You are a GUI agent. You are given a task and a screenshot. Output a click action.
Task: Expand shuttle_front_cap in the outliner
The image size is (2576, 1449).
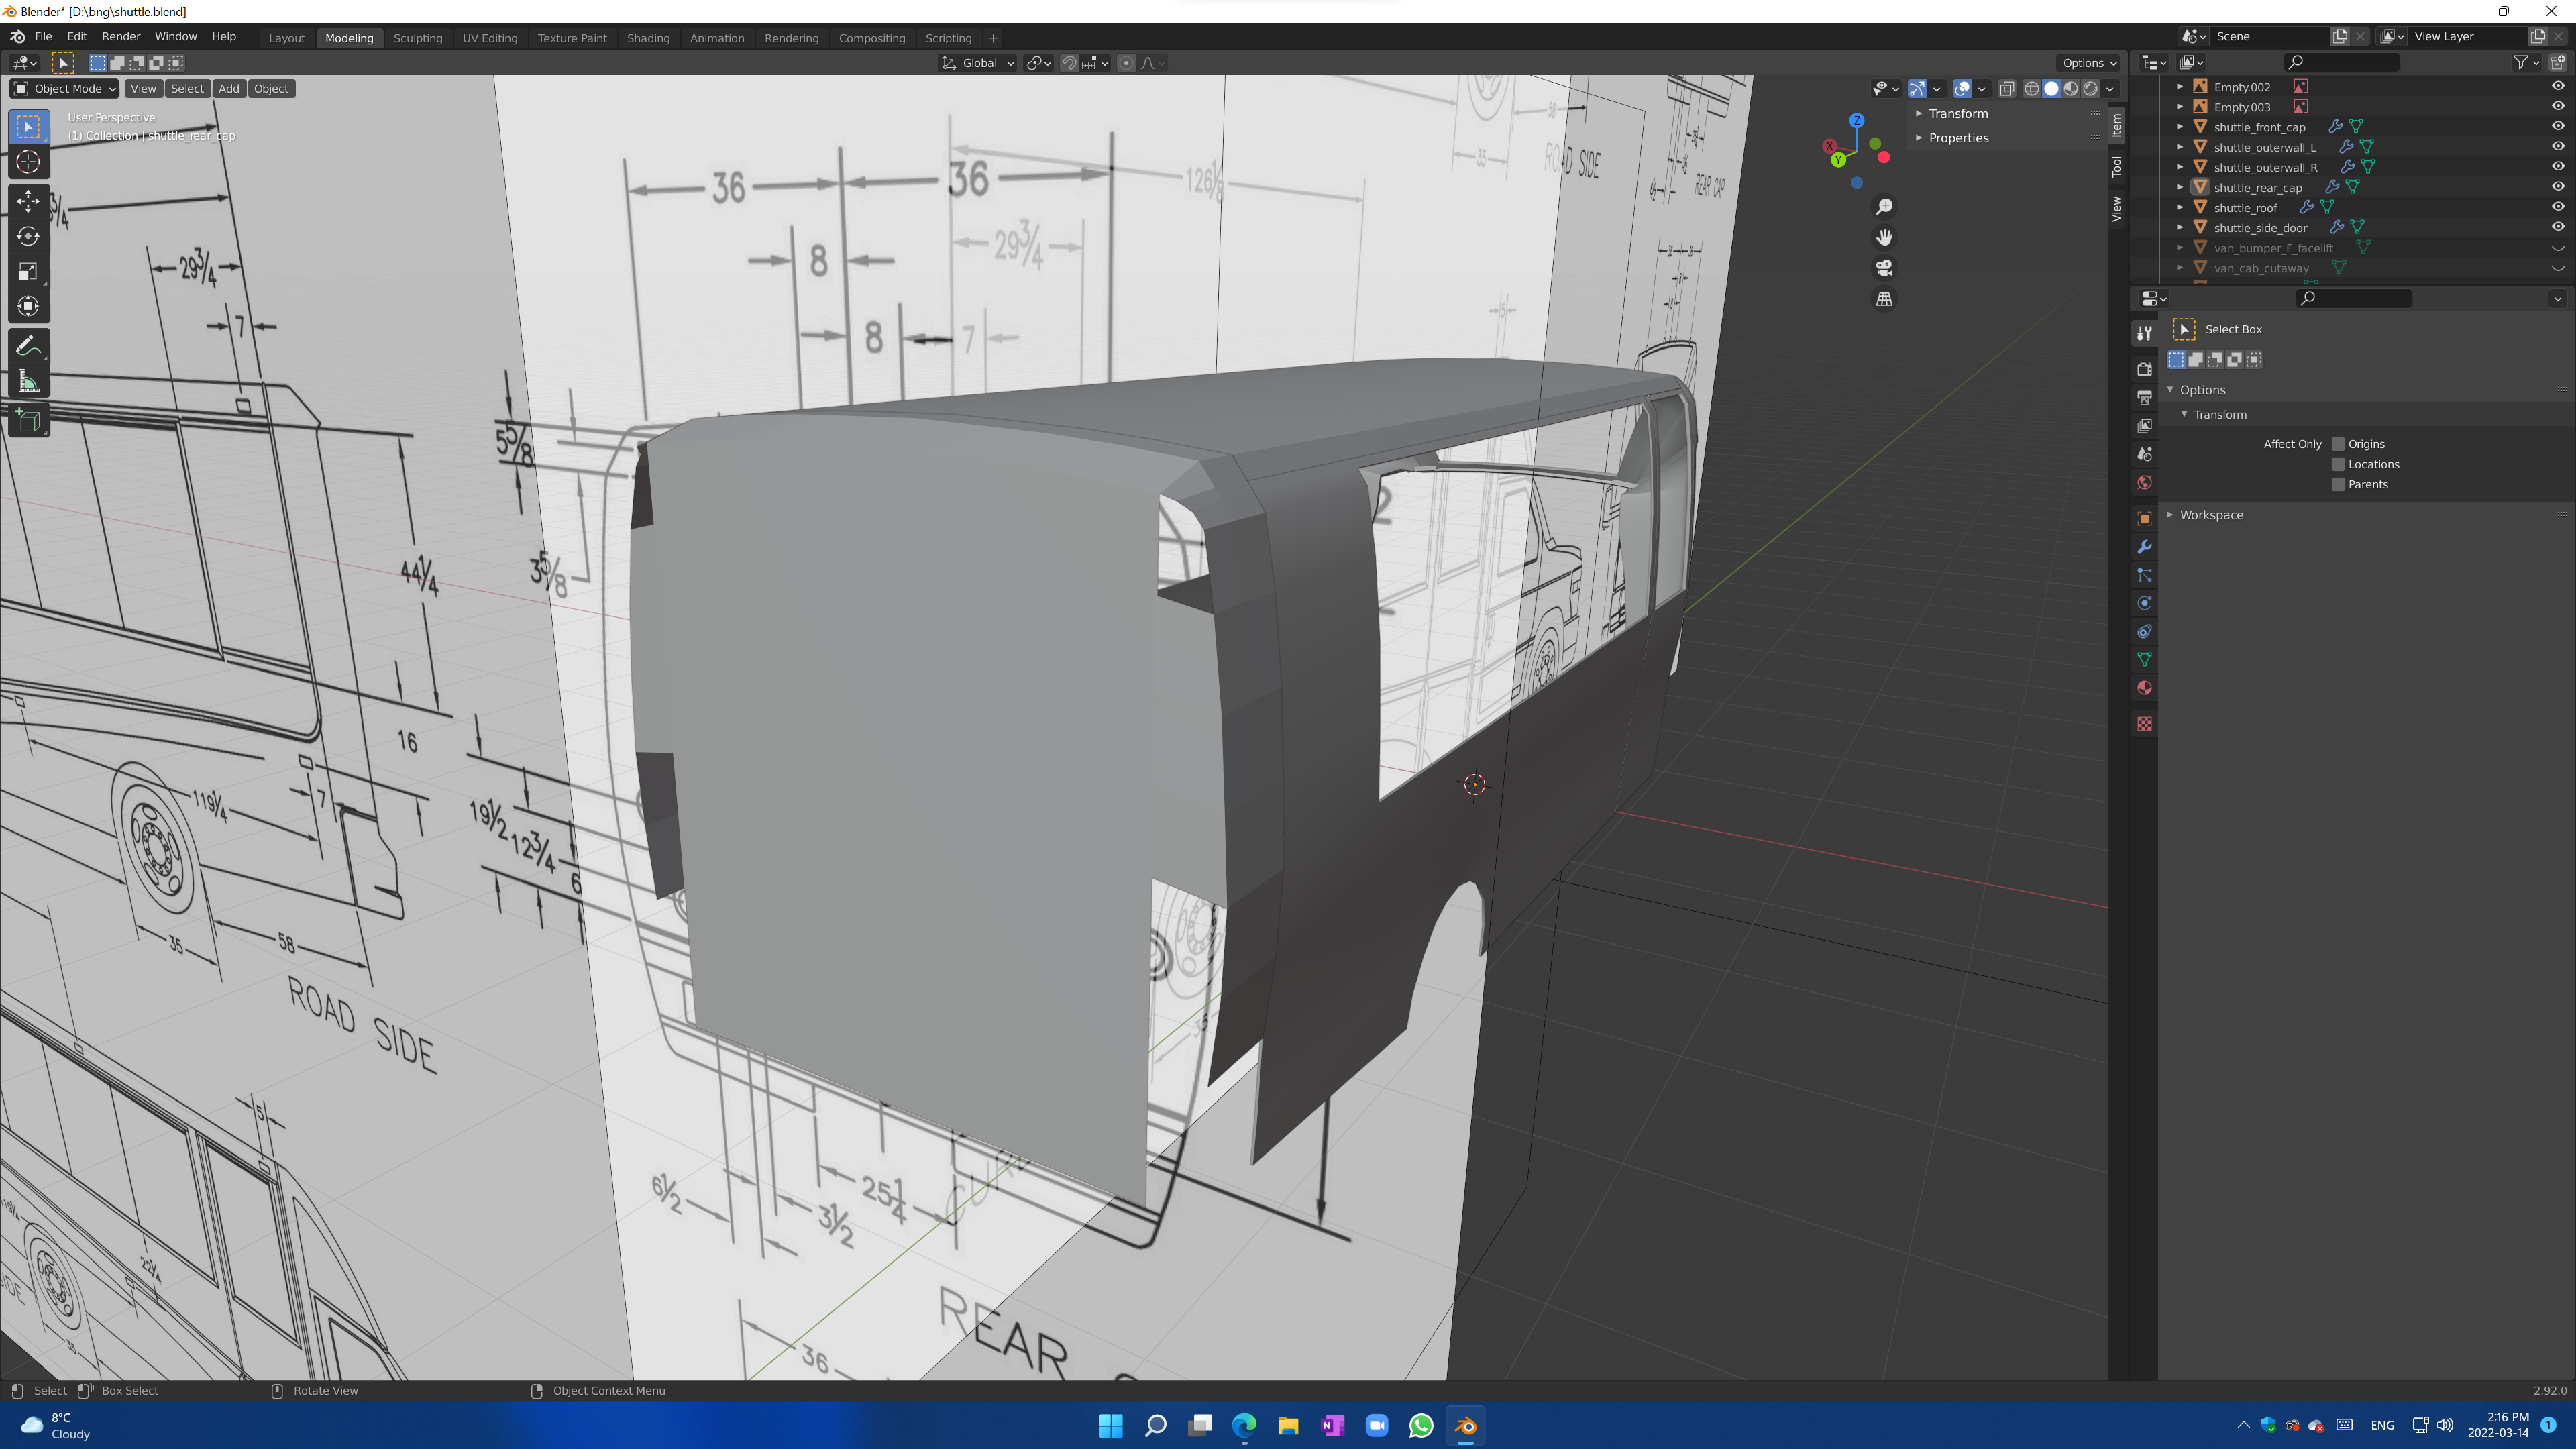[x=2180, y=127]
